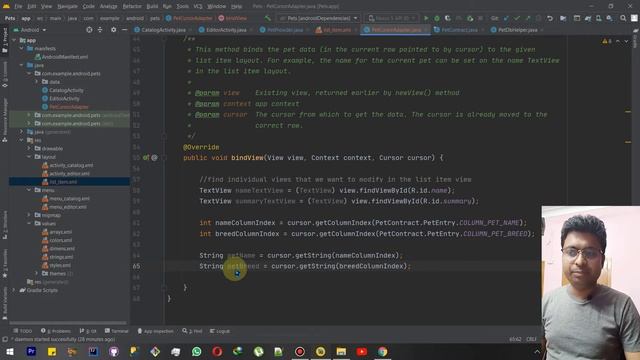Open YouTube app from taskbar
640x360 pixels.
pos(362,351)
